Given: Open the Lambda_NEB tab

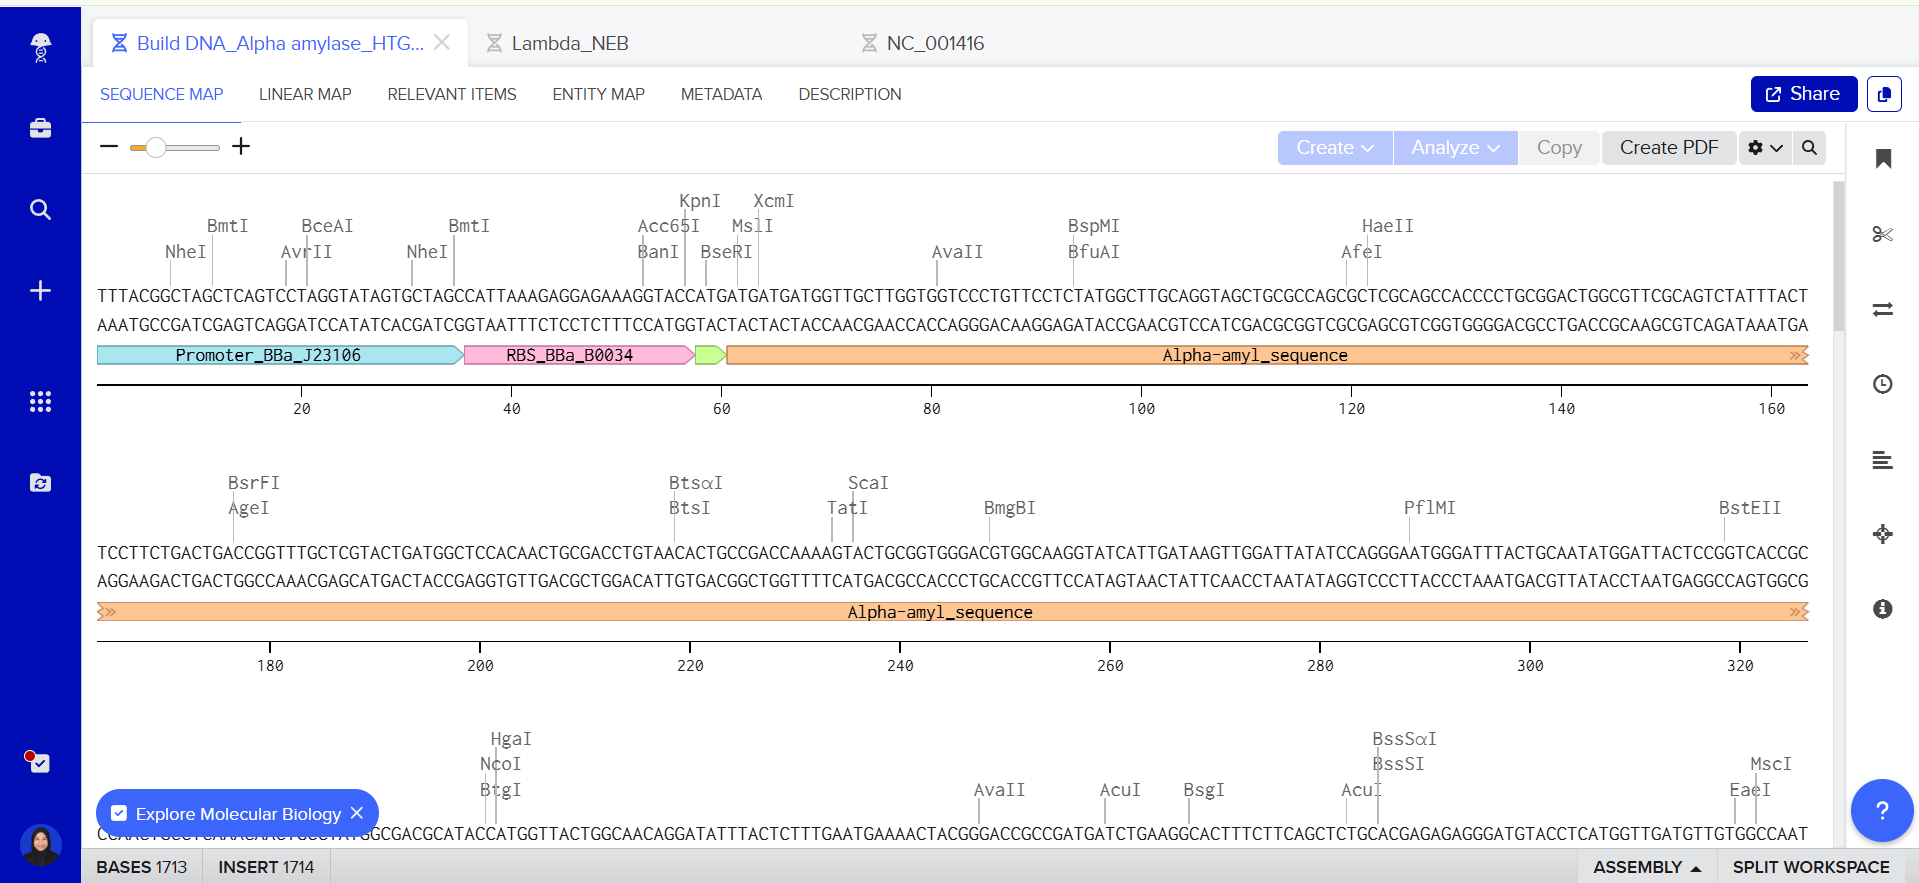Looking at the screenshot, I should (x=569, y=43).
